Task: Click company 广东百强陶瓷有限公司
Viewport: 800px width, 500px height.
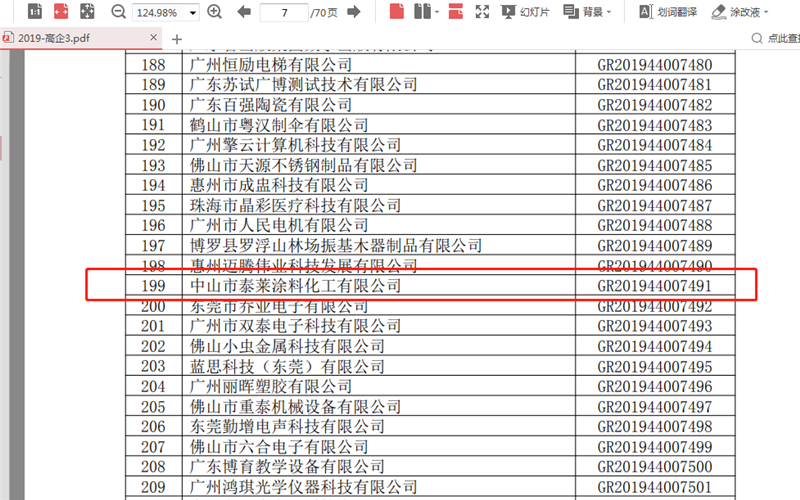Action: click(271, 105)
